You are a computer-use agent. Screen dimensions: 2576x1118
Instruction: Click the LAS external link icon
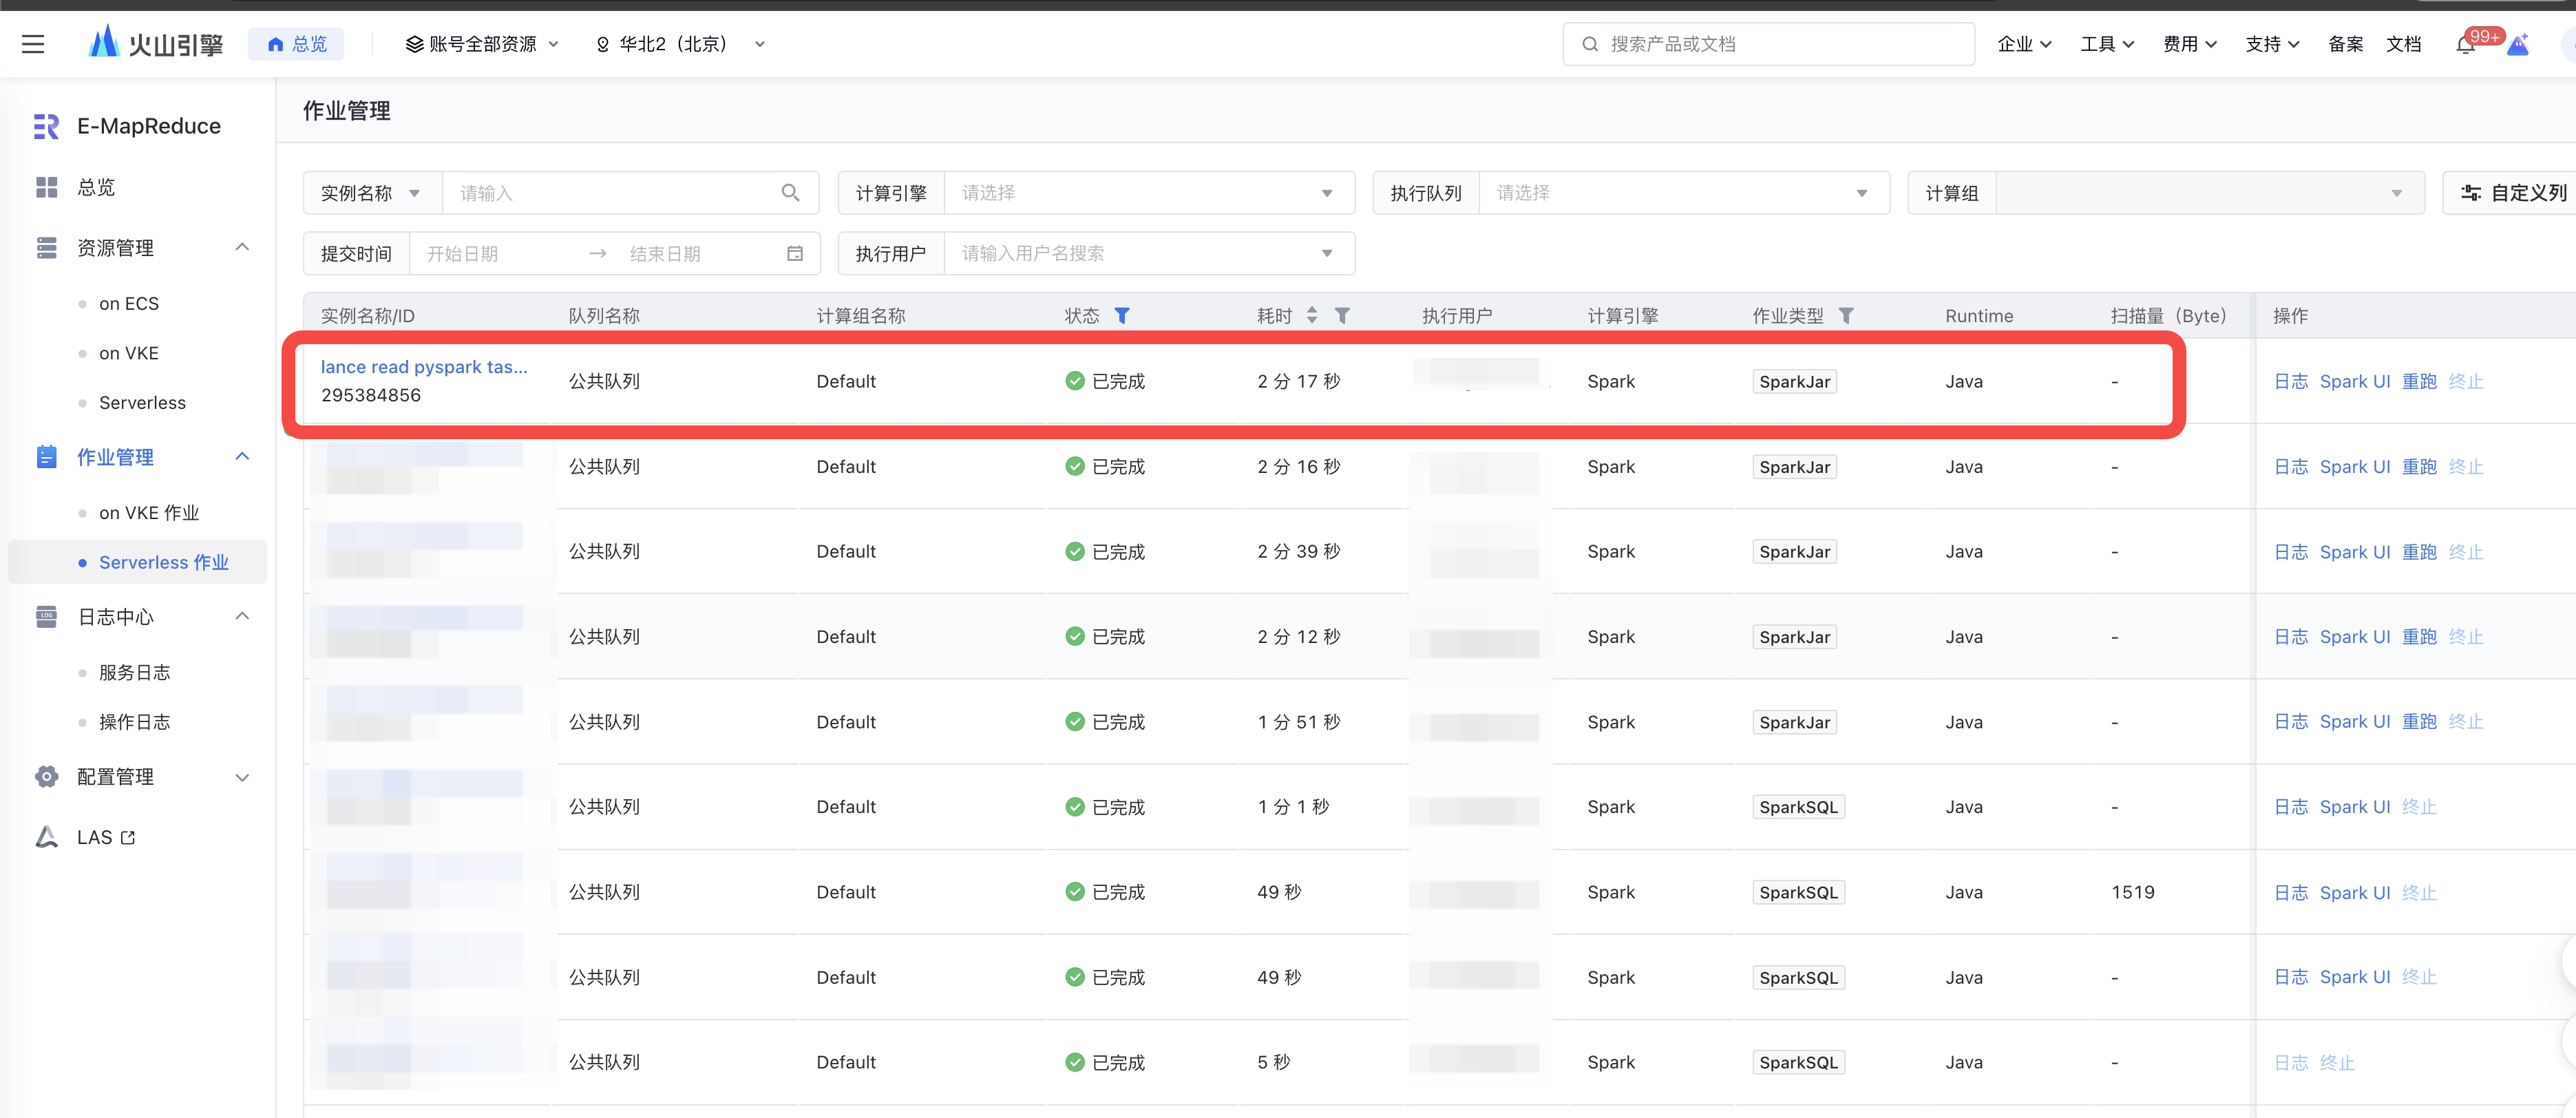pos(128,838)
